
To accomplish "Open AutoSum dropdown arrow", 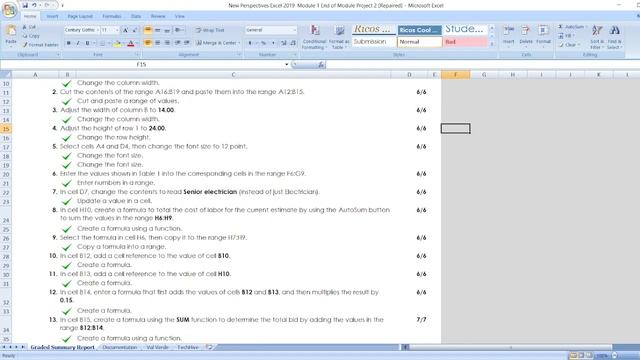I will tap(586, 27).
